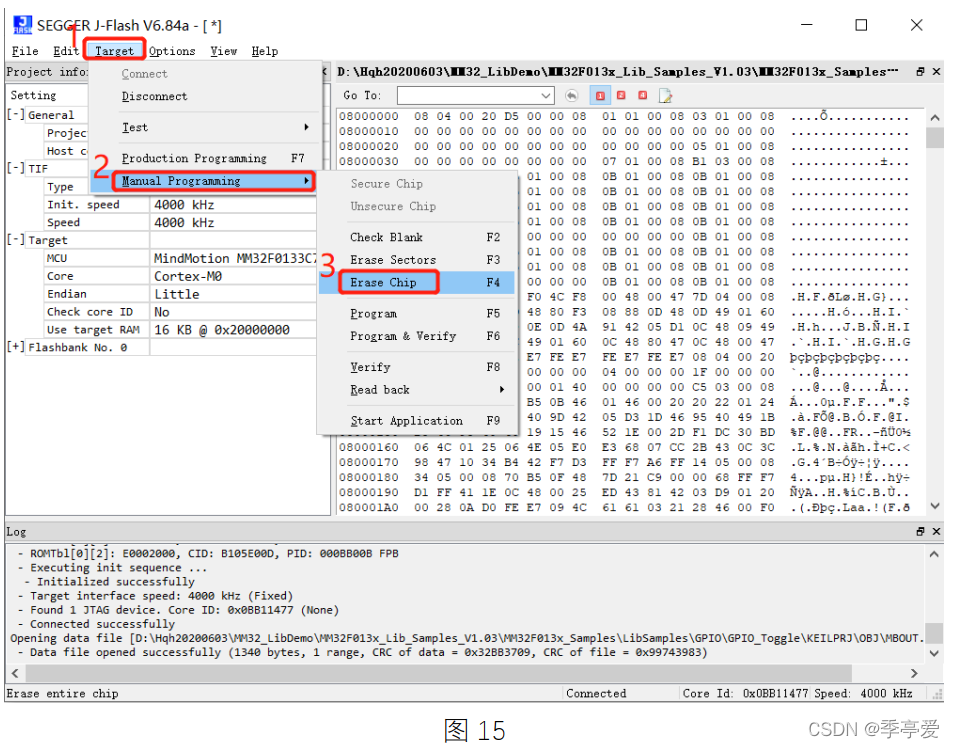The width and height of the screenshot is (954, 748).
Task: Click inside the Go To address field
Action: point(468,96)
